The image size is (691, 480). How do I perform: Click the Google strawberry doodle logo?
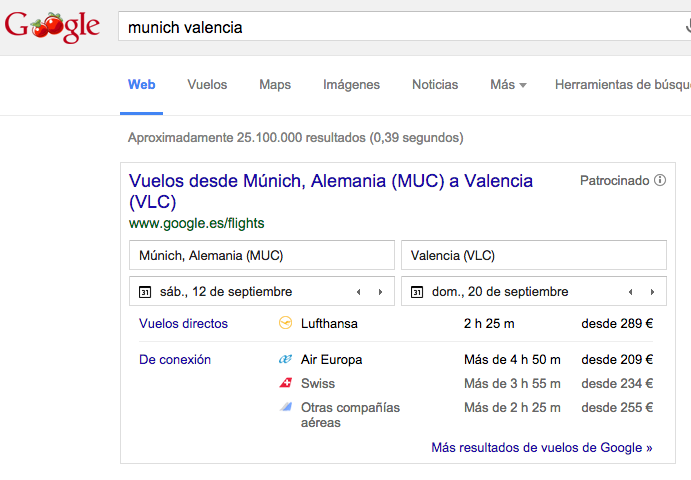[52, 27]
